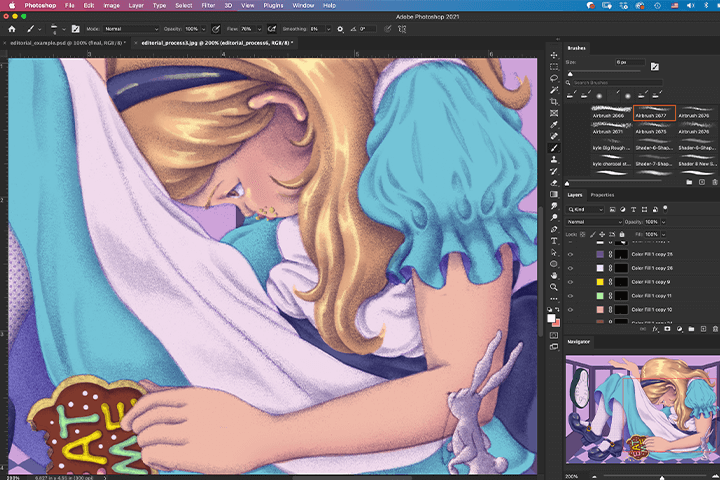Select the Healing Brush tool

(x=554, y=136)
